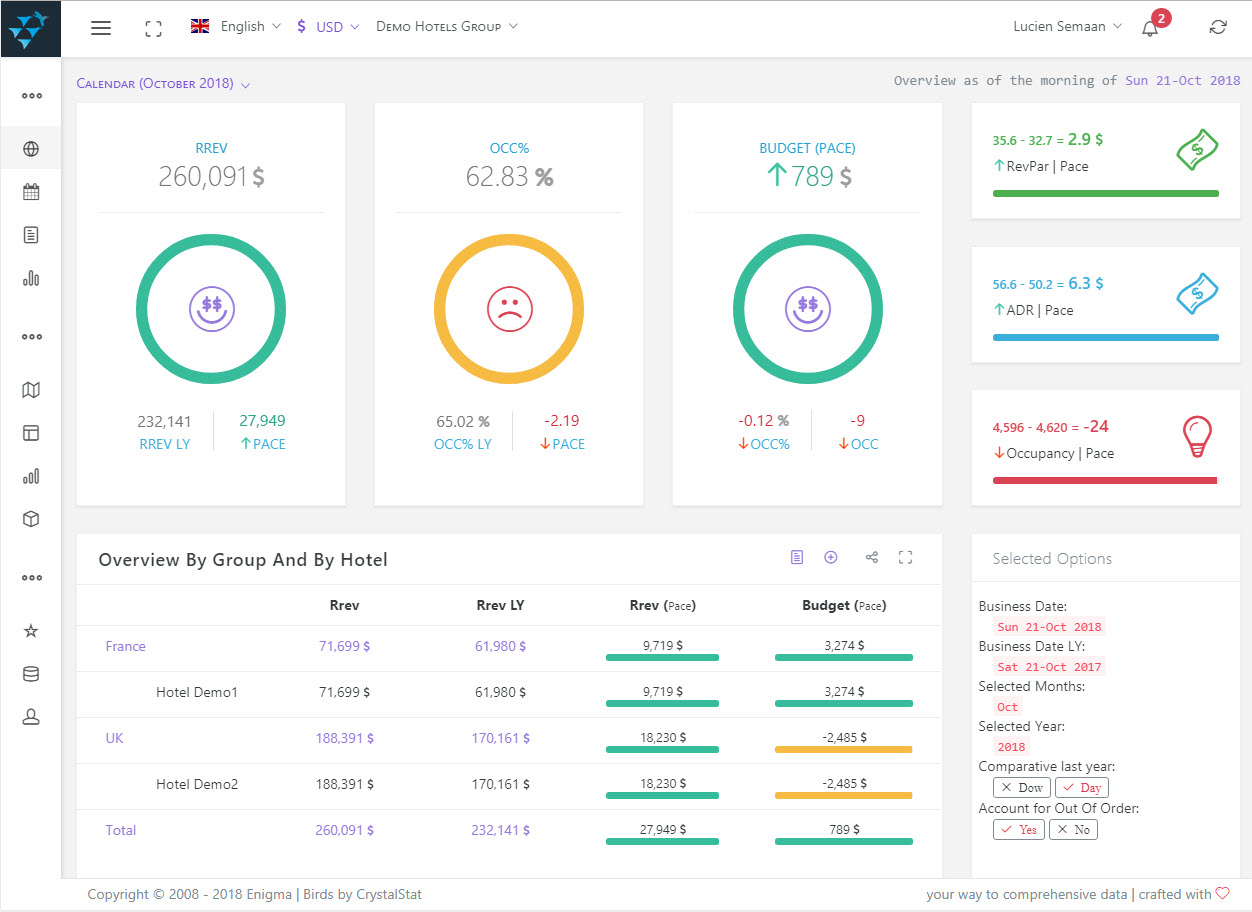Viewport: 1252px width, 912px height.
Task: Expand the Overview table to fullscreen
Action: pos(906,558)
